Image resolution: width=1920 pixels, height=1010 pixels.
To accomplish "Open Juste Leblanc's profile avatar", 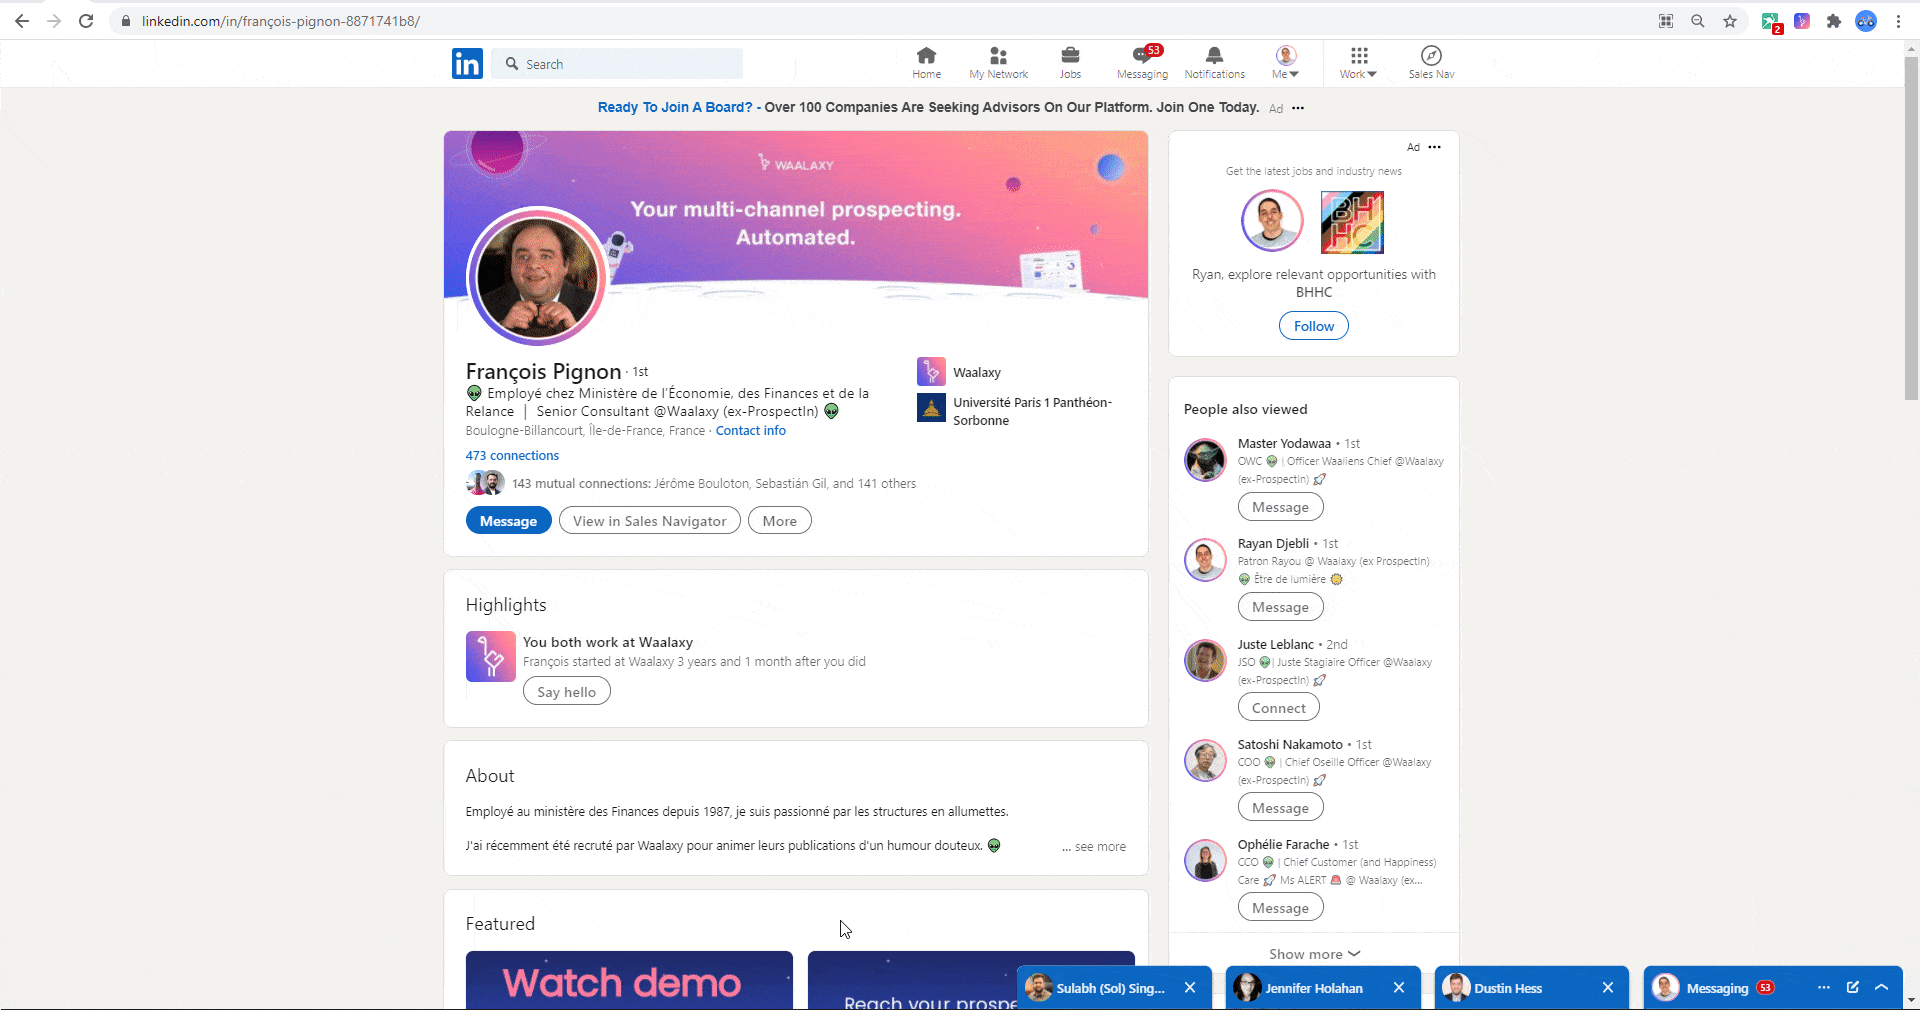I will (1205, 661).
